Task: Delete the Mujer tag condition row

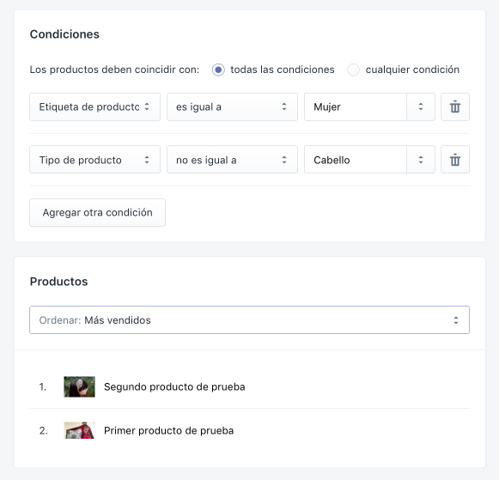Action: tap(455, 107)
